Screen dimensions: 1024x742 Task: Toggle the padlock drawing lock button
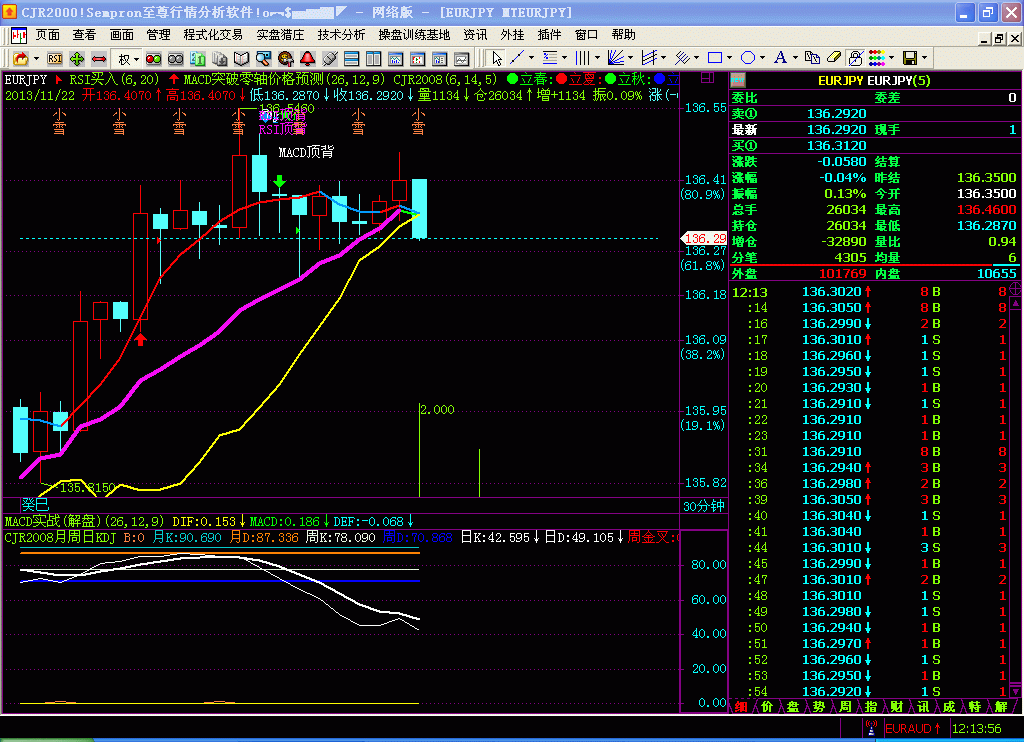click(x=856, y=58)
